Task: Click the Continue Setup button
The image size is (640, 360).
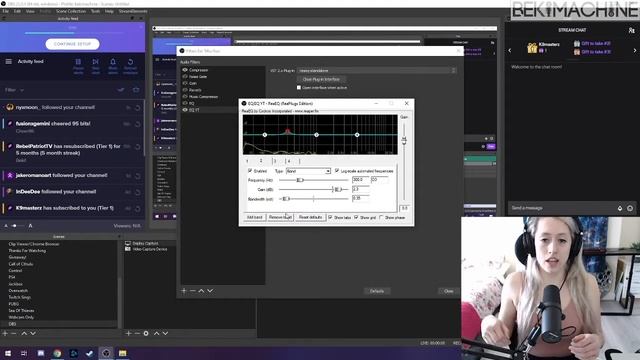Action: click(x=72, y=44)
